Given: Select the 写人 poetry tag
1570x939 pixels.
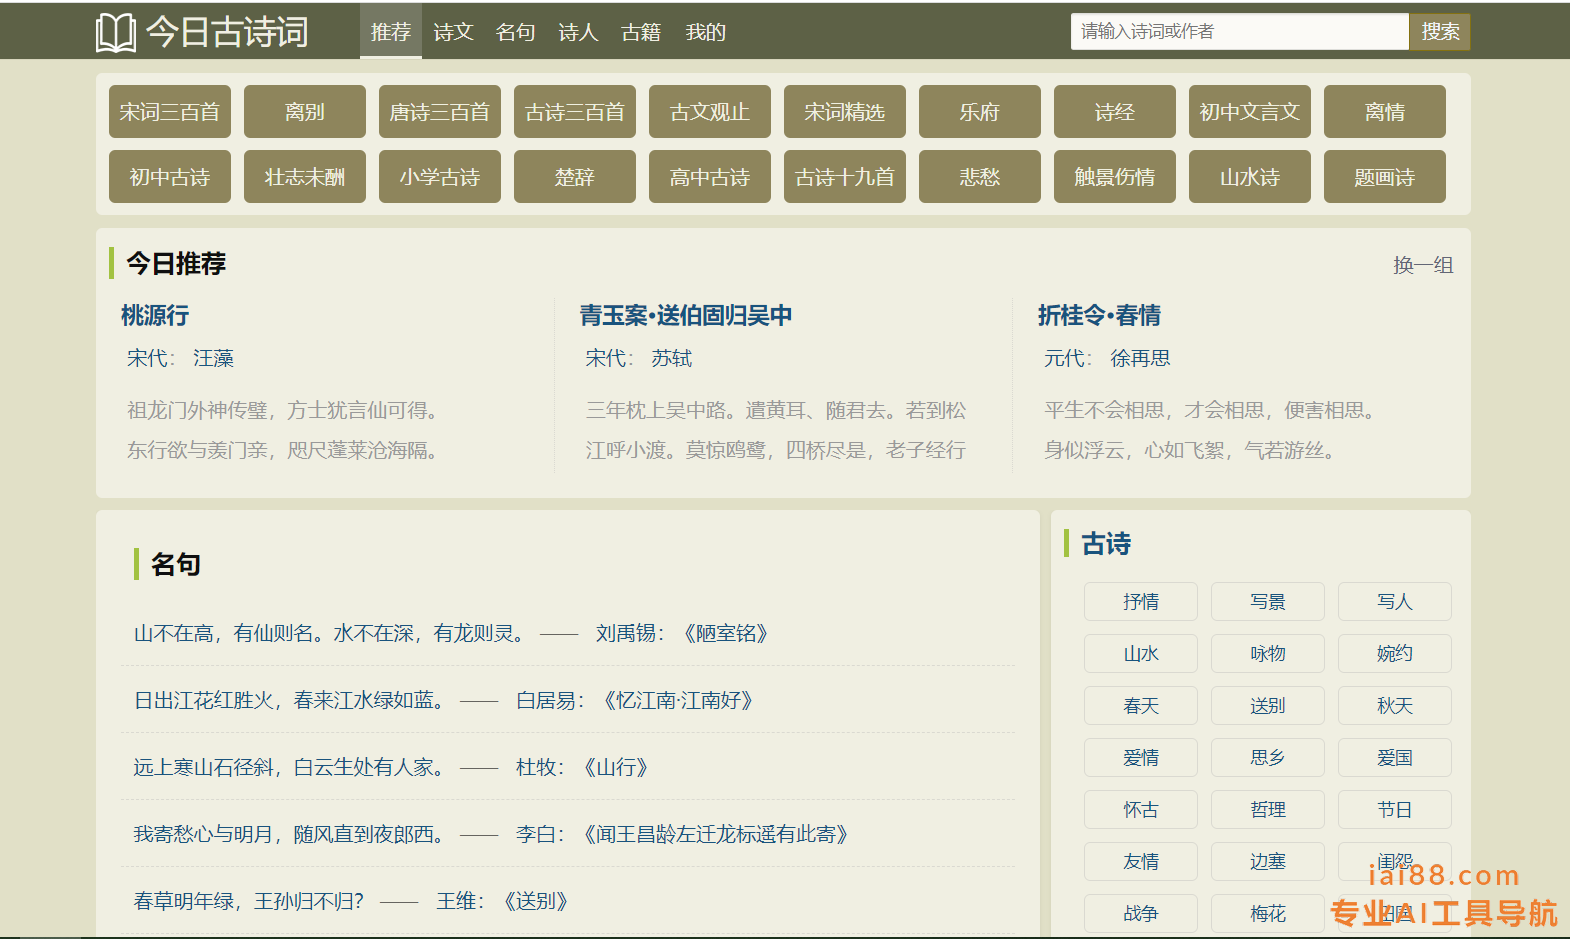Looking at the screenshot, I should pyautogui.click(x=1395, y=601).
